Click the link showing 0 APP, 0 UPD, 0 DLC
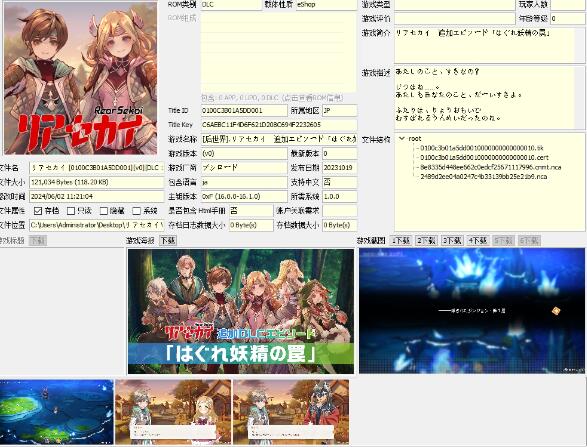 tap(272, 98)
